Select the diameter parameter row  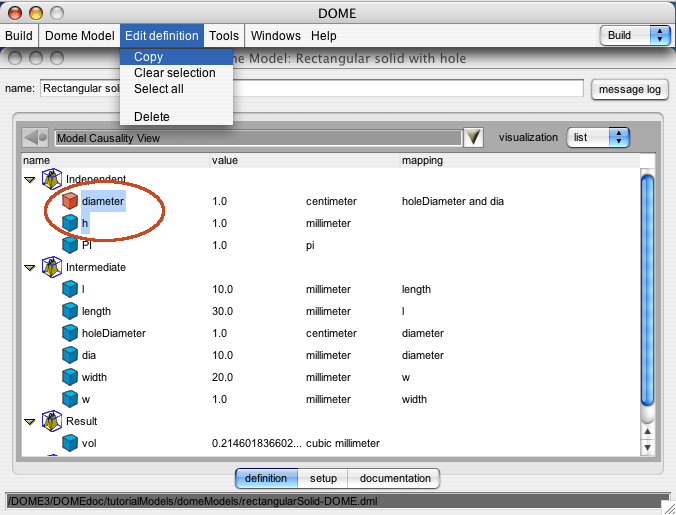330,201
